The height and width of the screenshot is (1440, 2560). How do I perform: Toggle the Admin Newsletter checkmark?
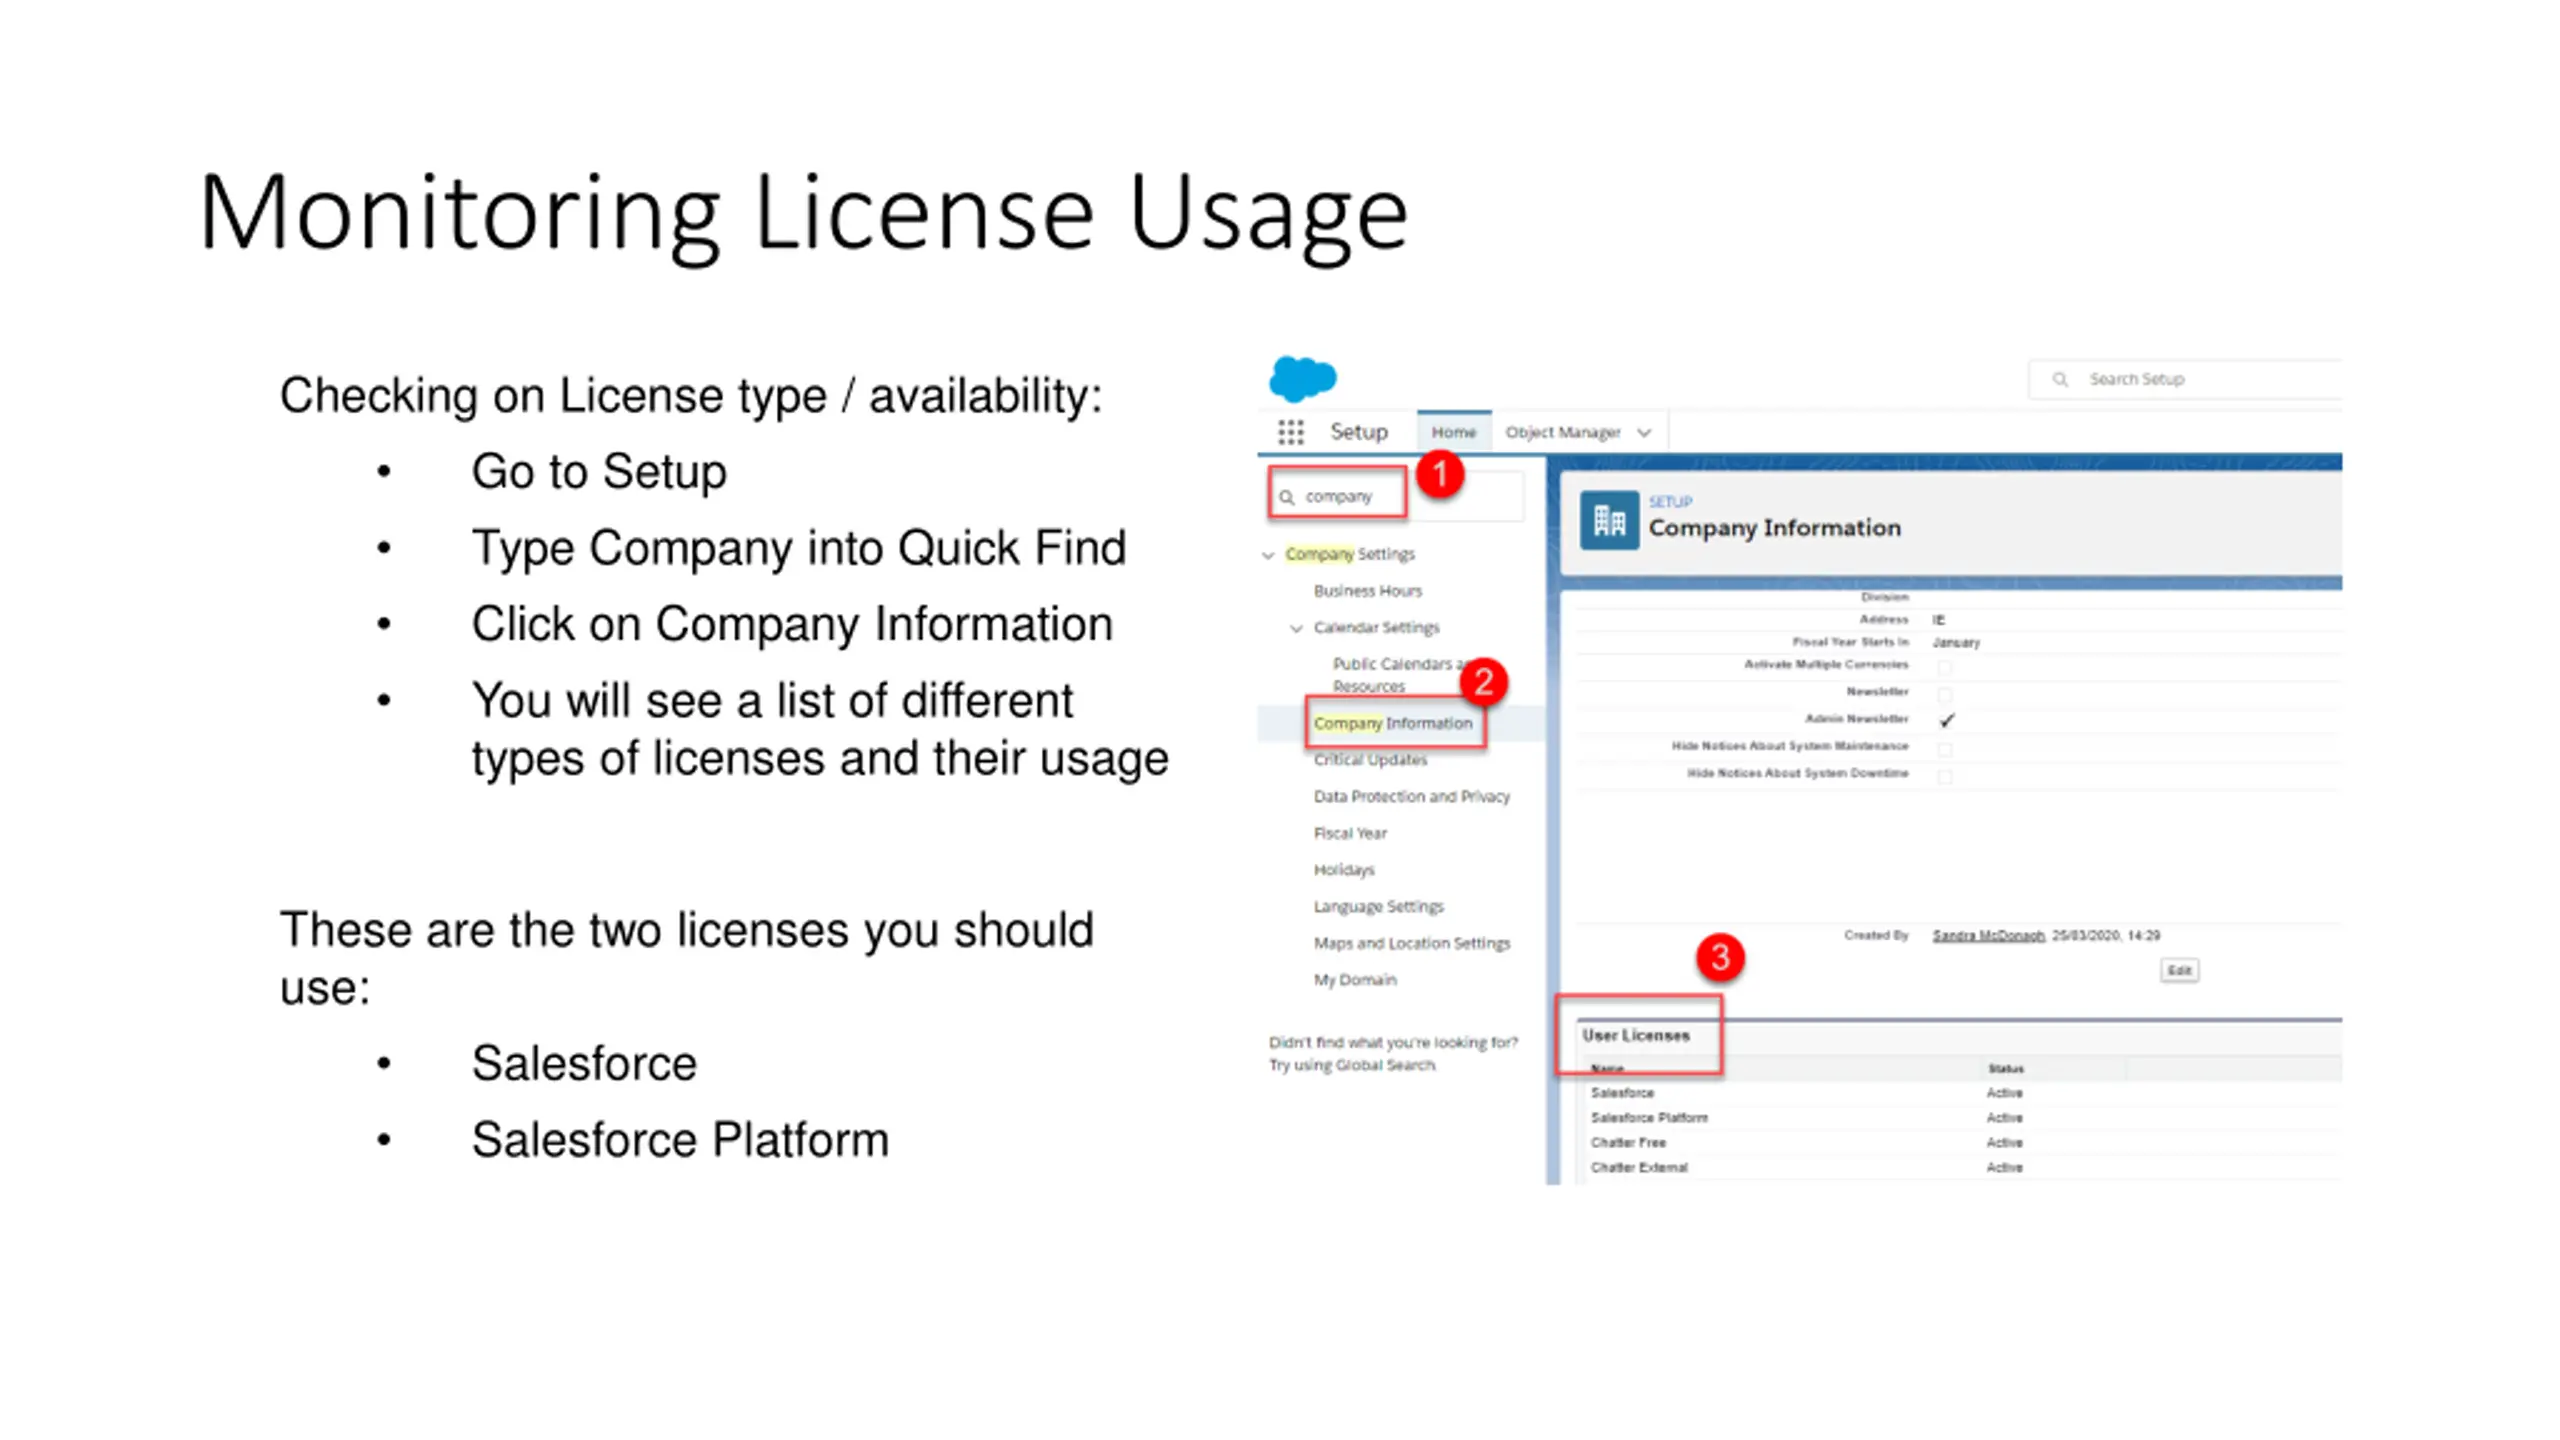(x=1946, y=720)
